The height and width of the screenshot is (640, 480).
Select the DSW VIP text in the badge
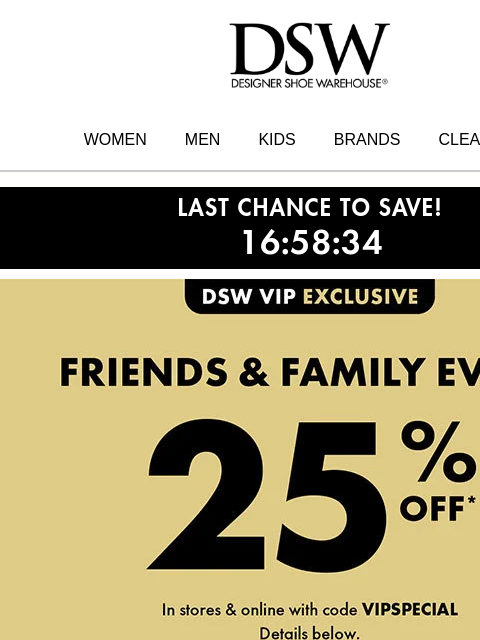[x=249, y=296]
